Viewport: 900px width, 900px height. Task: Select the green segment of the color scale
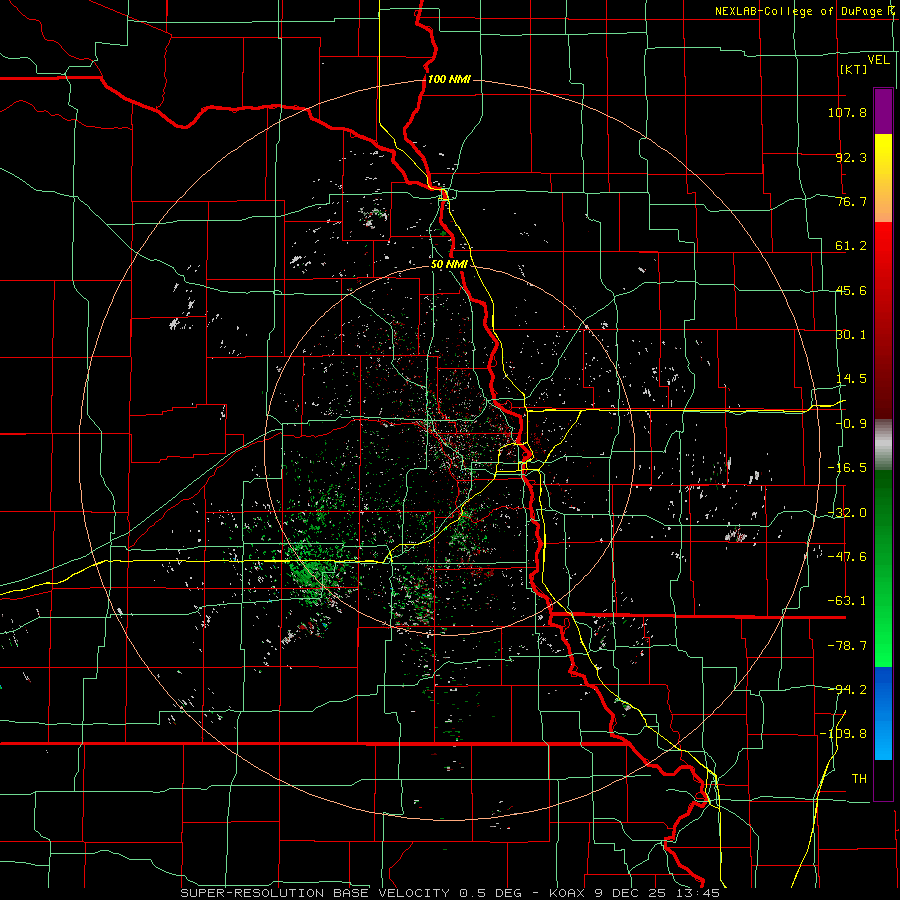point(883,568)
